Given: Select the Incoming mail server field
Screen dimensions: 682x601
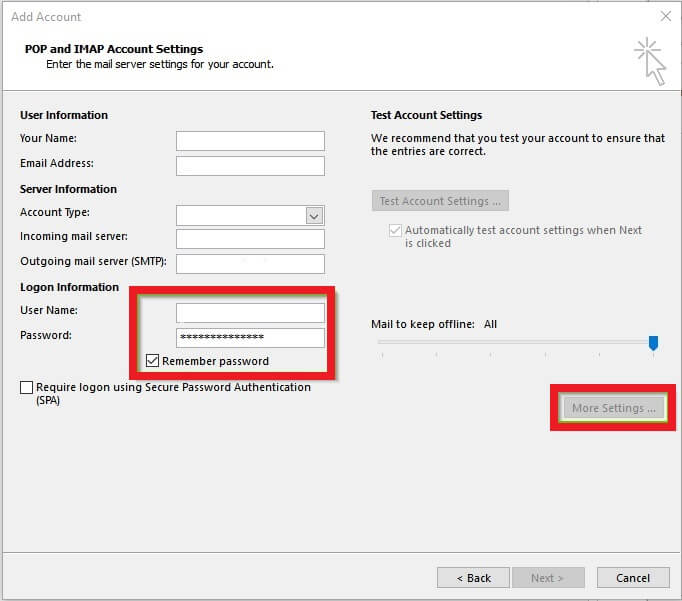Looking at the screenshot, I should (x=250, y=239).
